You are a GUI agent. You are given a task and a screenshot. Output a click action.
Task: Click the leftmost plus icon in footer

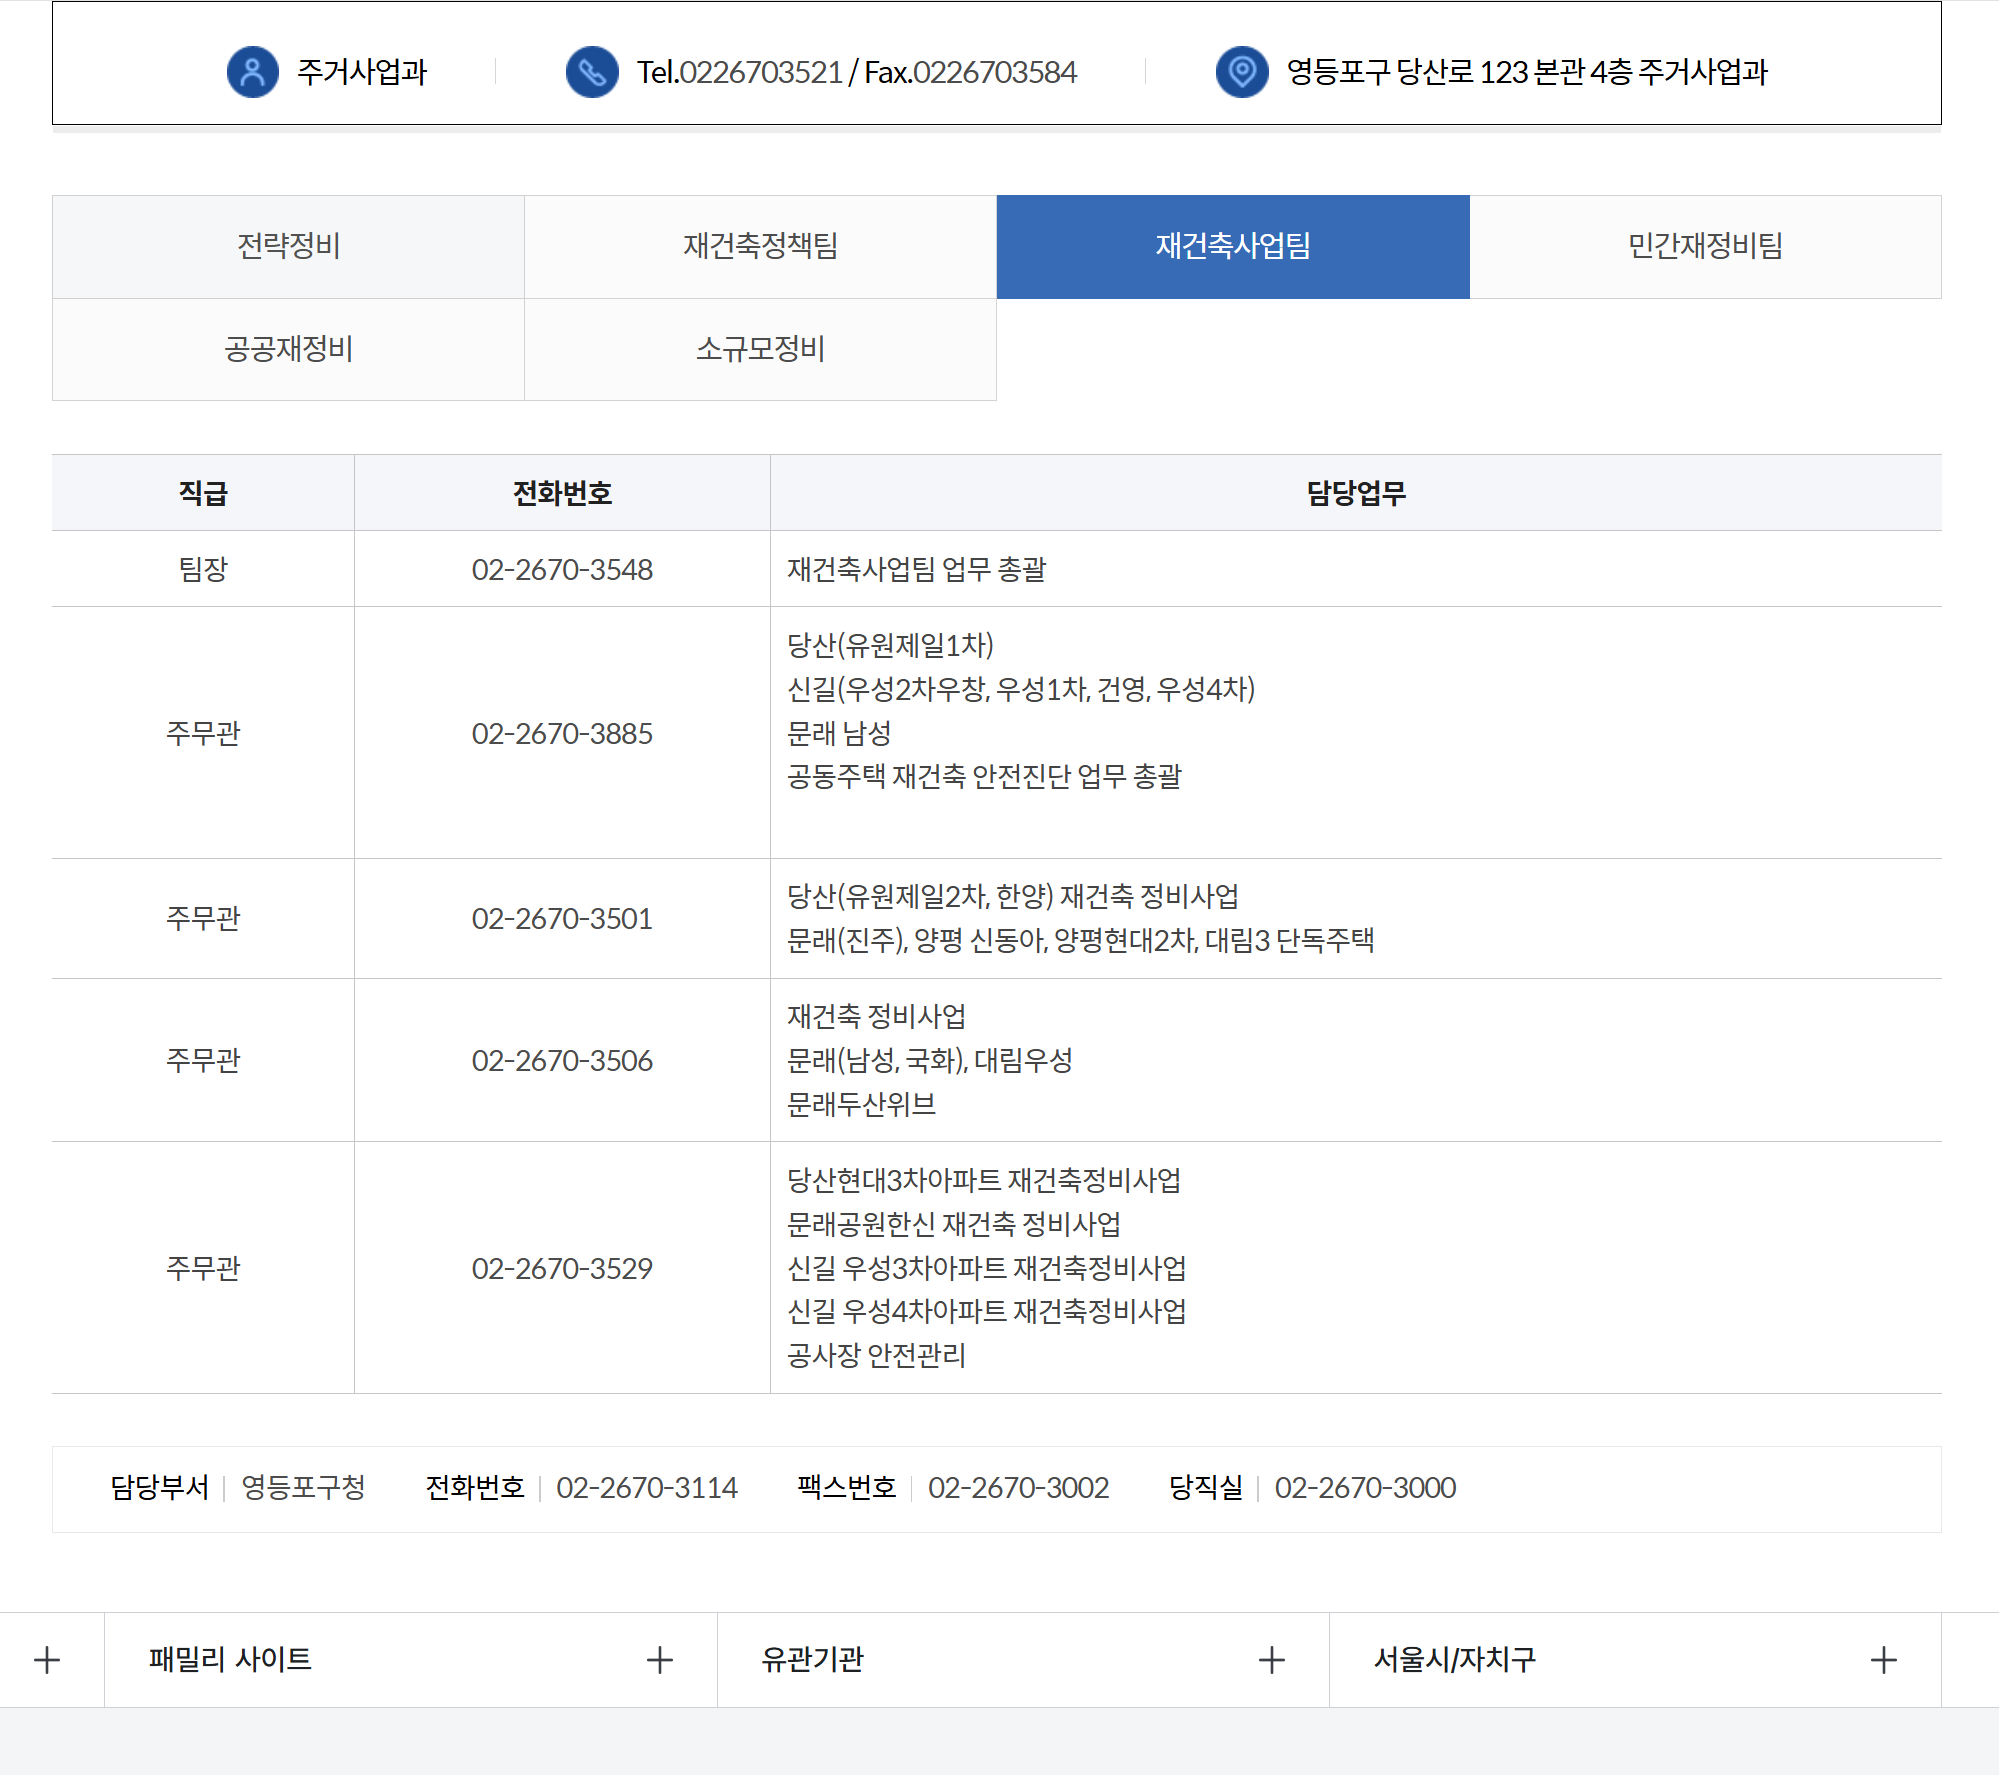click(47, 1660)
